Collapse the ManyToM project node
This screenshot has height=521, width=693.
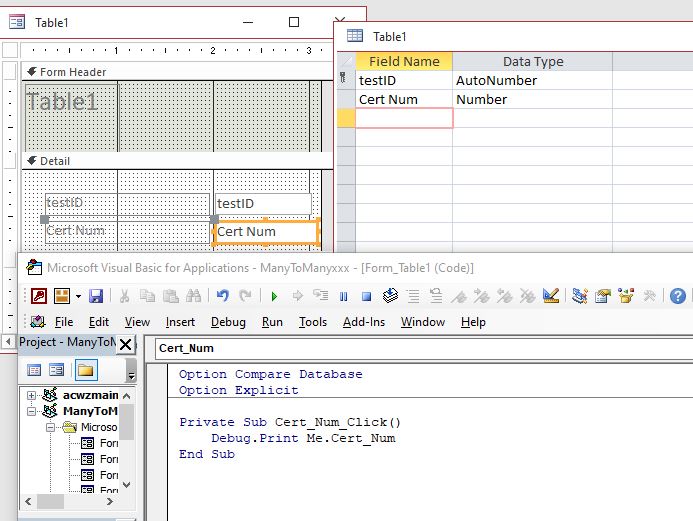(x=31, y=411)
